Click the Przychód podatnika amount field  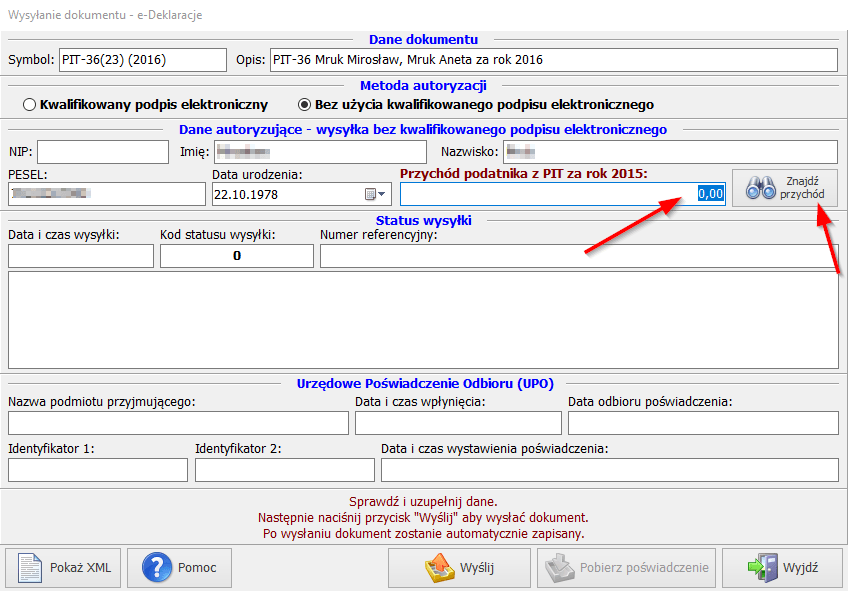(562, 194)
